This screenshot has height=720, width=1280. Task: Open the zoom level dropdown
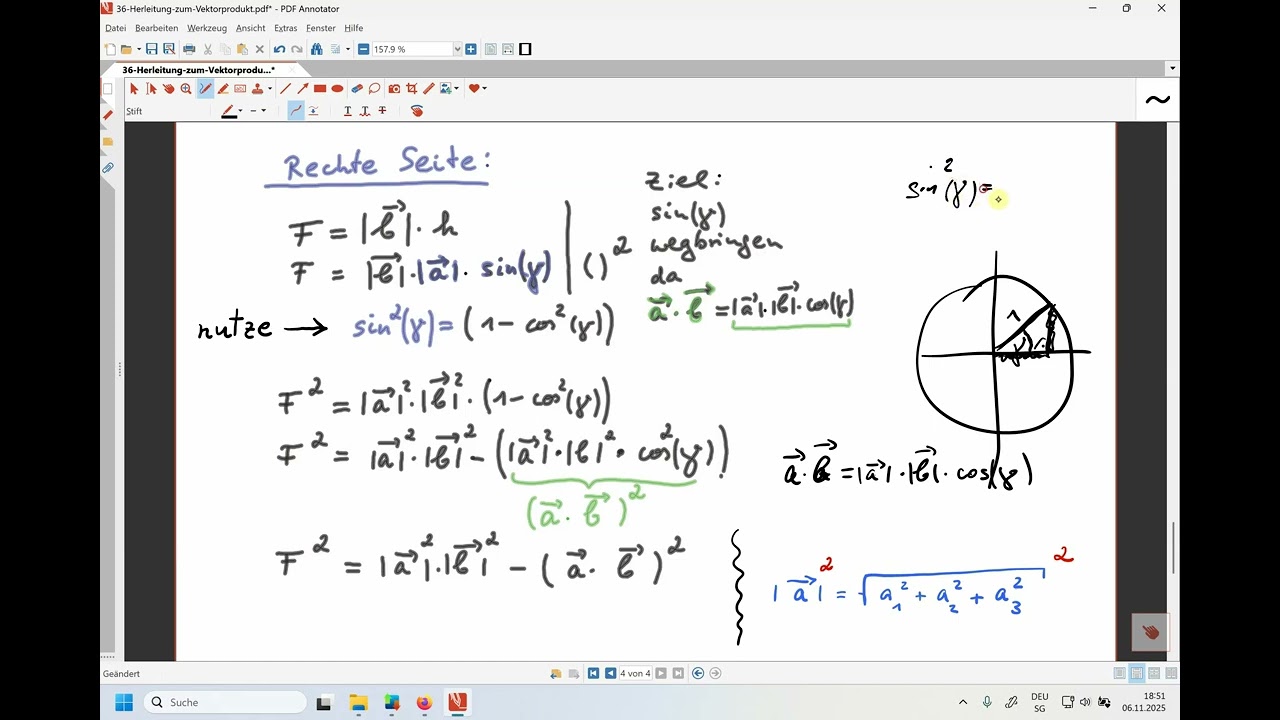pos(457,49)
